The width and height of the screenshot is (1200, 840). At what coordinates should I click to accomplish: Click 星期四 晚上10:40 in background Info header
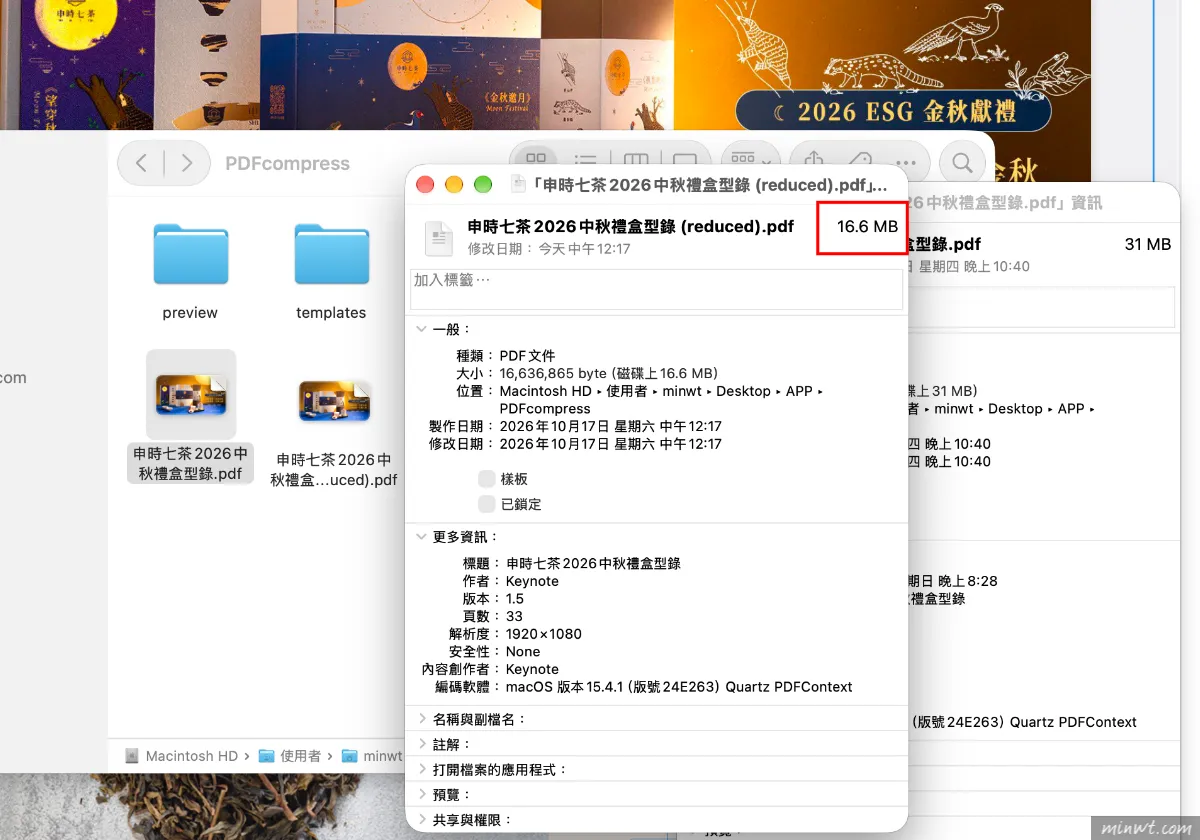975,266
